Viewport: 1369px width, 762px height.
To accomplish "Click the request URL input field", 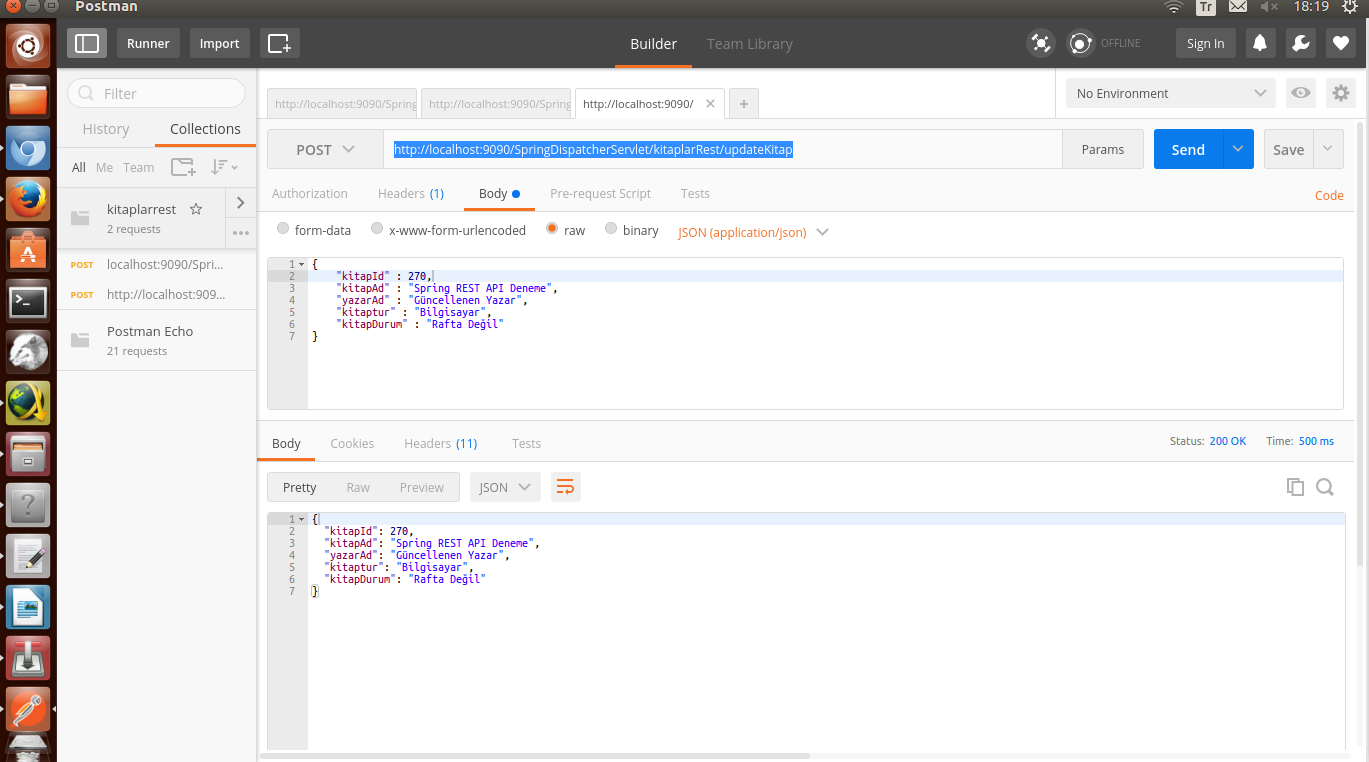I will point(722,149).
